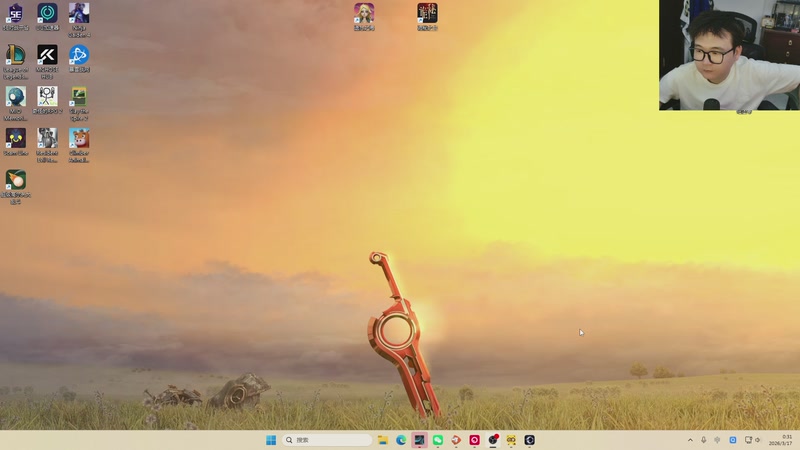800x450 pixels.
Task: Click the blue square input method tray icon
Action: tap(733, 440)
